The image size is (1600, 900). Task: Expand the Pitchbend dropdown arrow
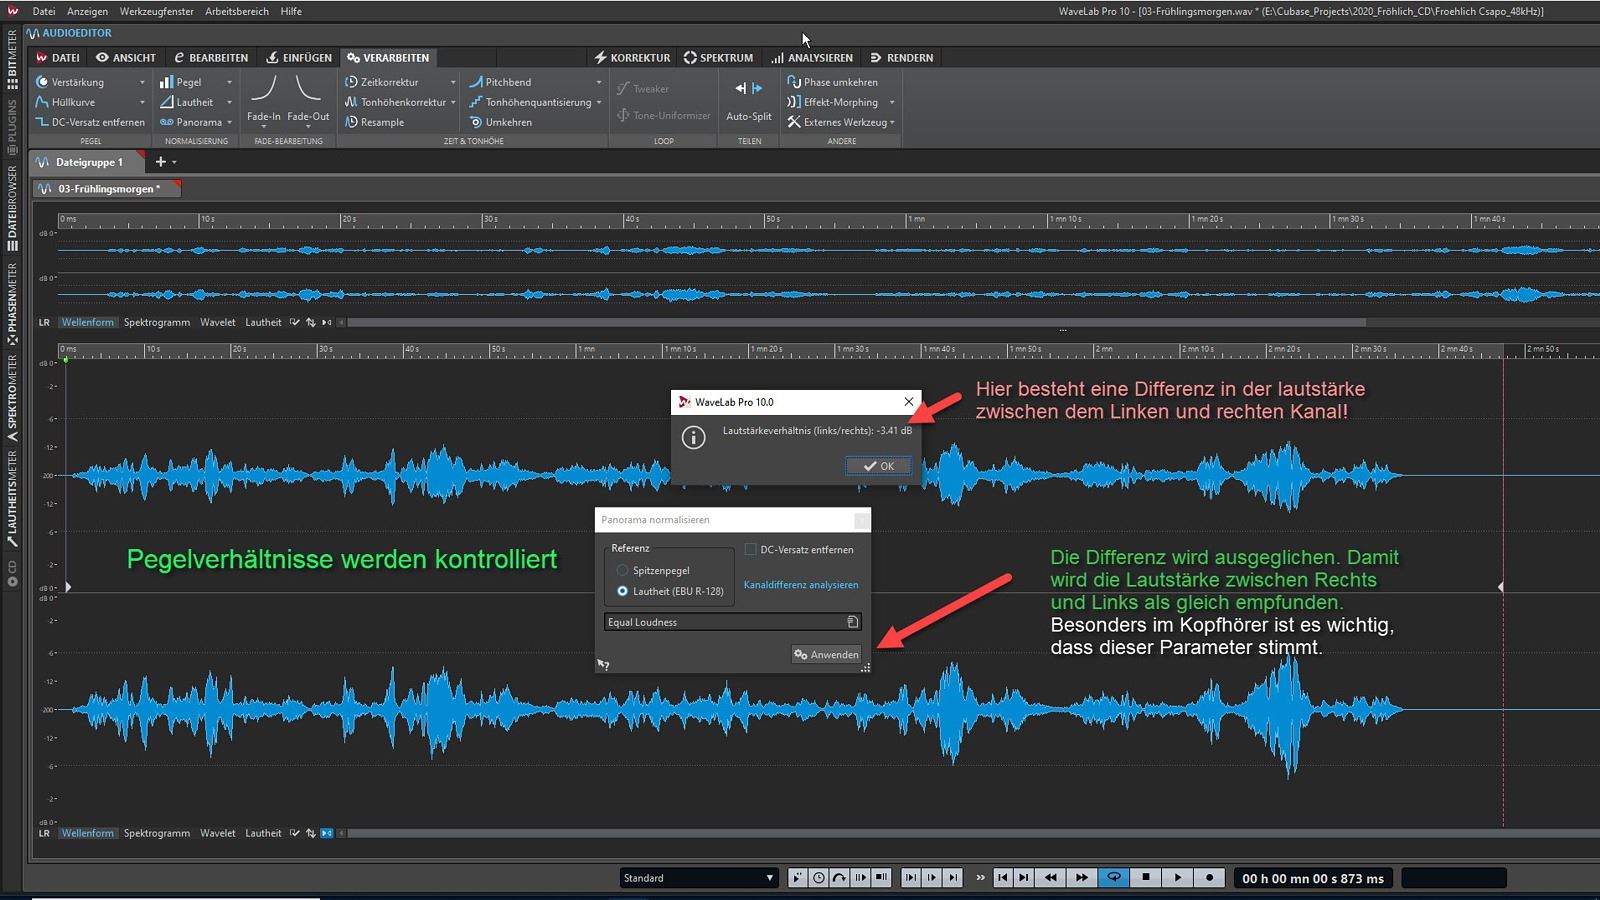tap(599, 82)
